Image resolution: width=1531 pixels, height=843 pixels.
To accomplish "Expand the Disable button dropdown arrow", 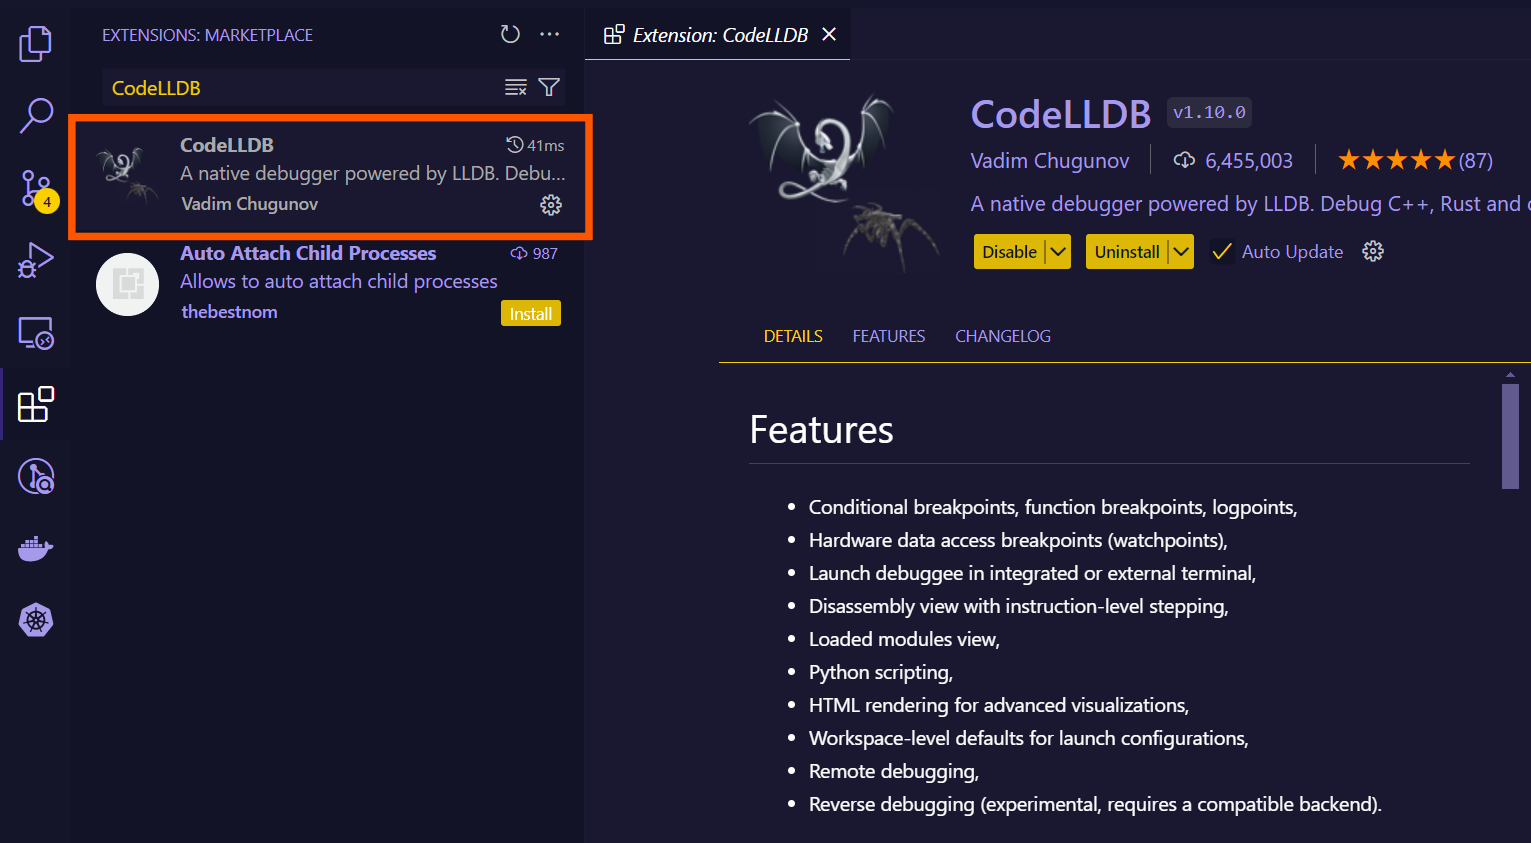I will [x=1058, y=252].
